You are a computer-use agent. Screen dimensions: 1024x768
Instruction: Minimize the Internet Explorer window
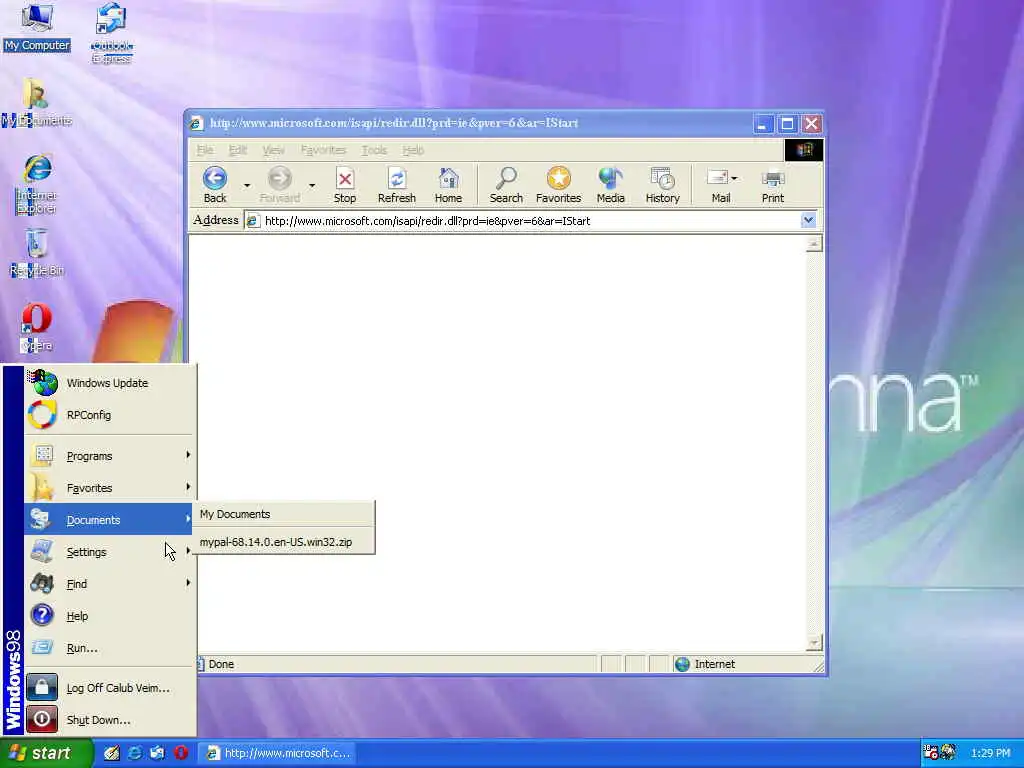pyautogui.click(x=762, y=123)
